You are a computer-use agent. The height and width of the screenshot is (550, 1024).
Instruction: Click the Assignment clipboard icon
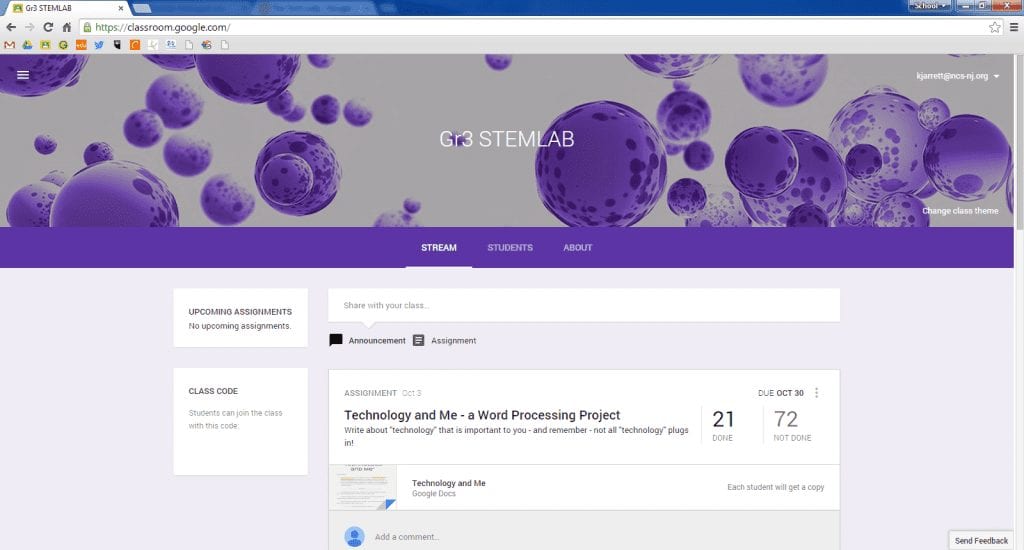tap(419, 340)
